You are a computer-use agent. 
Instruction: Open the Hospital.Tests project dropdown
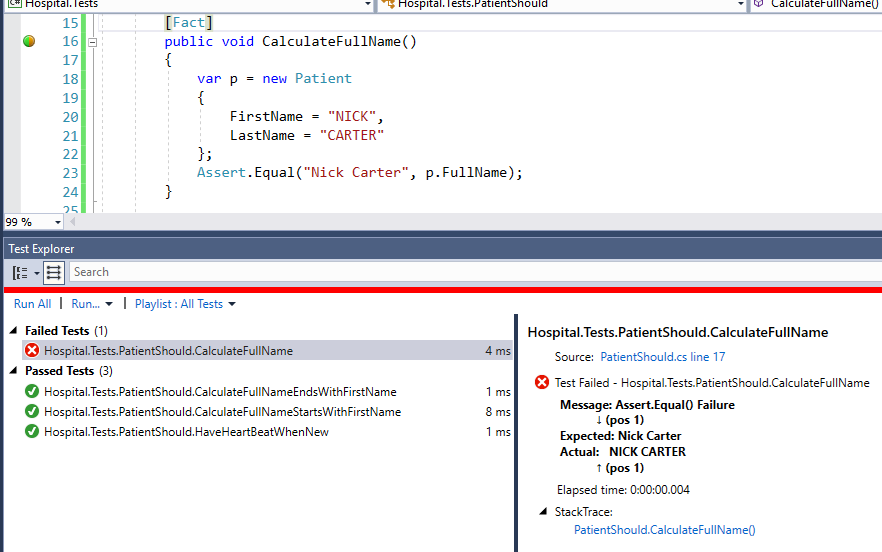tap(367, 4)
